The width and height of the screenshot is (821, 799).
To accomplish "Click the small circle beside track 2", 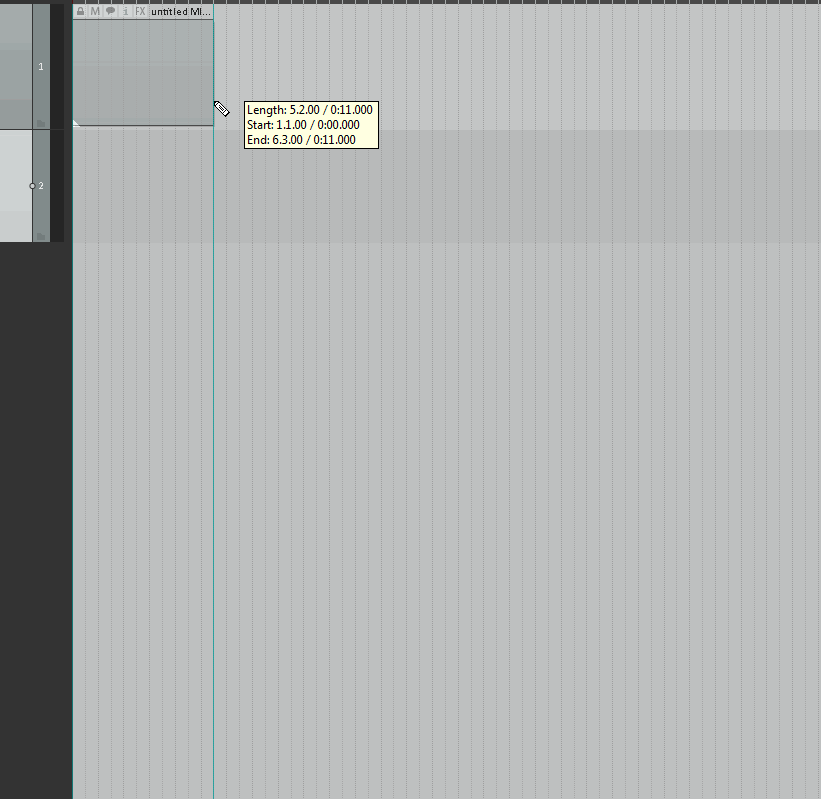I will pyautogui.click(x=32, y=186).
